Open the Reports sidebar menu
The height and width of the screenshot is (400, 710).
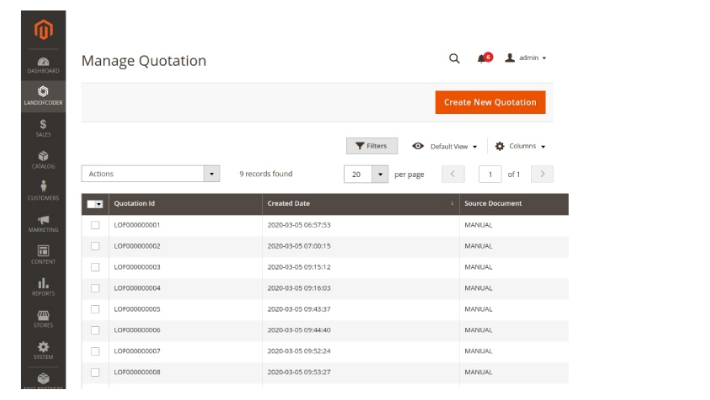tap(43, 287)
